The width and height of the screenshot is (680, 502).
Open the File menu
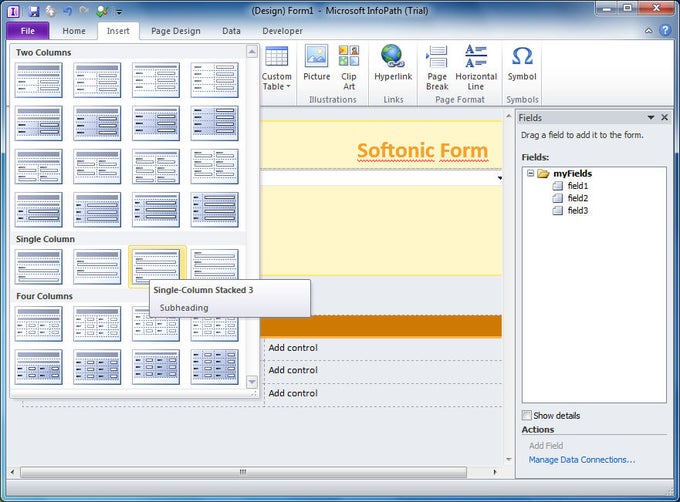[x=26, y=31]
